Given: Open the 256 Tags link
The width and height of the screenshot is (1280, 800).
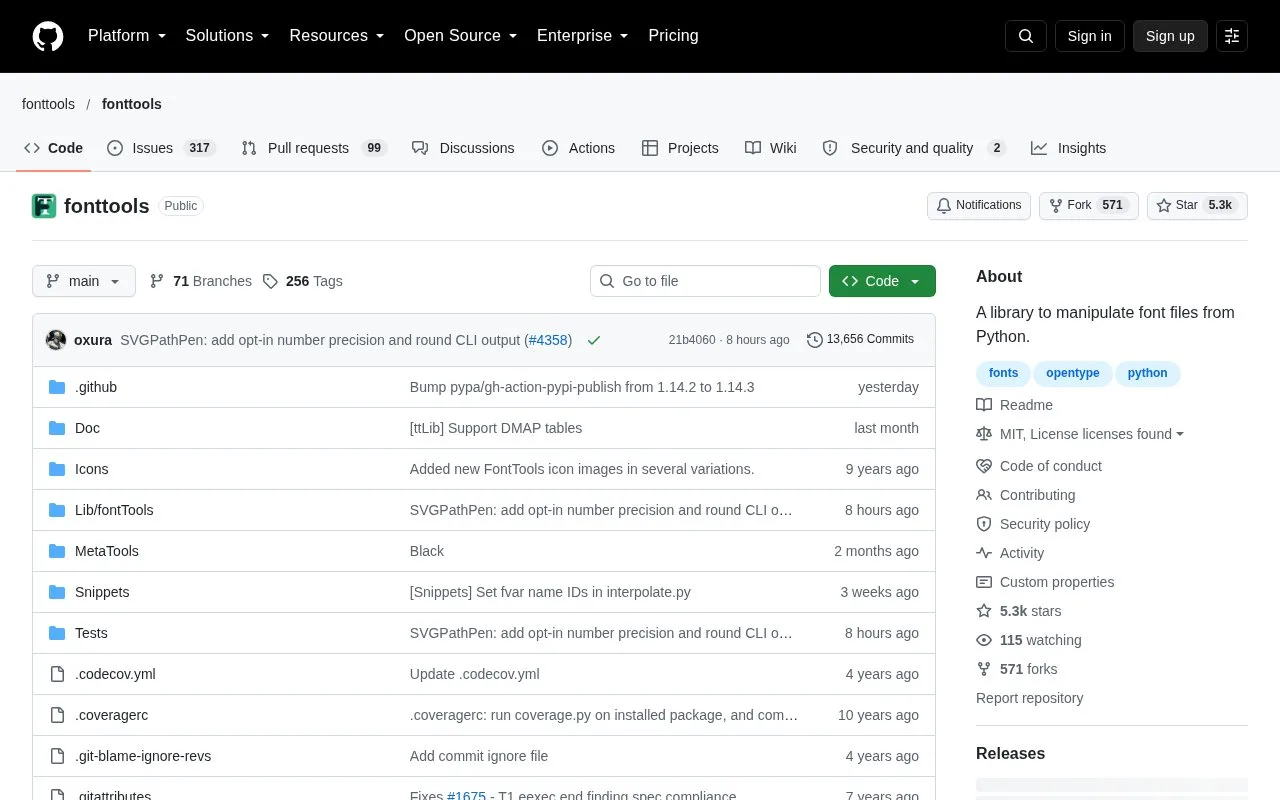Looking at the screenshot, I should point(302,281).
